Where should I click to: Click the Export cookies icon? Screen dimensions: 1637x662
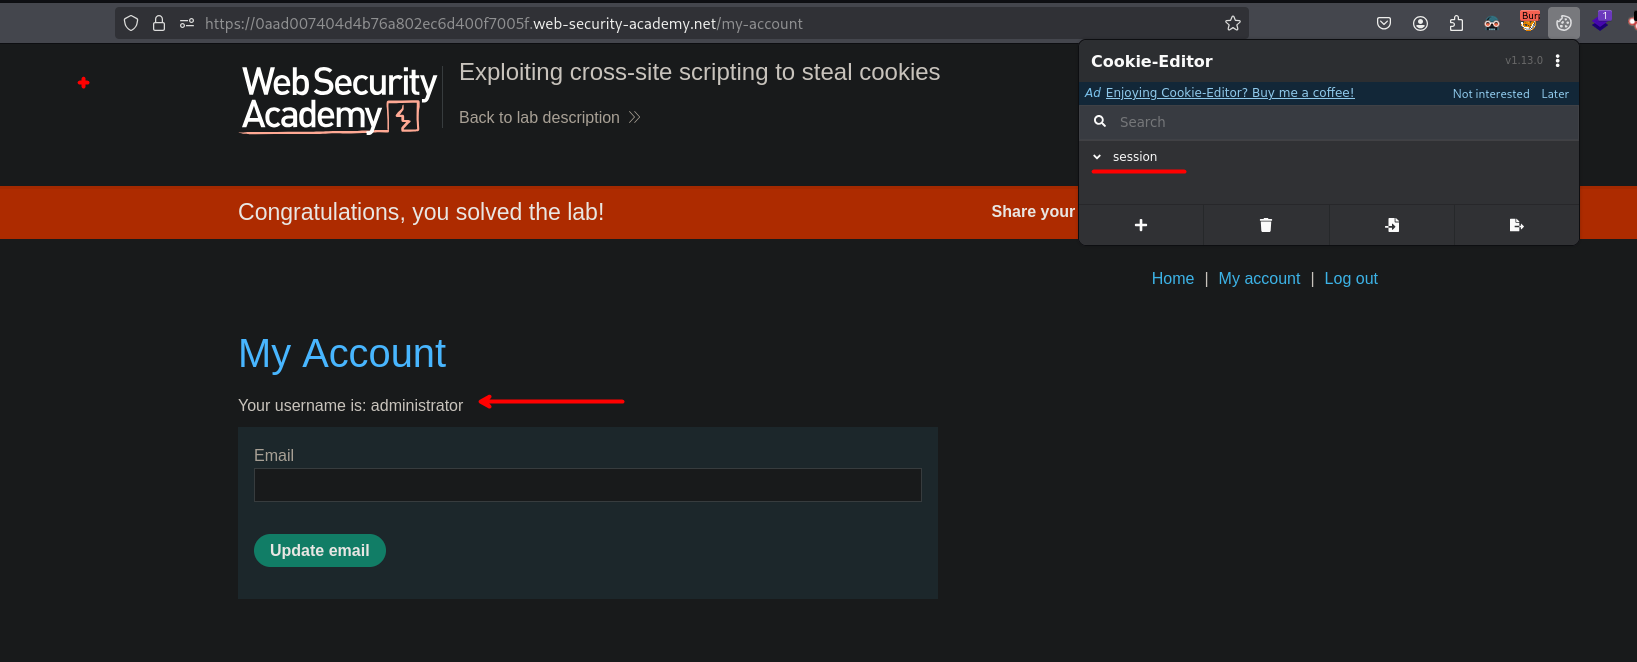(x=1516, y=225)
